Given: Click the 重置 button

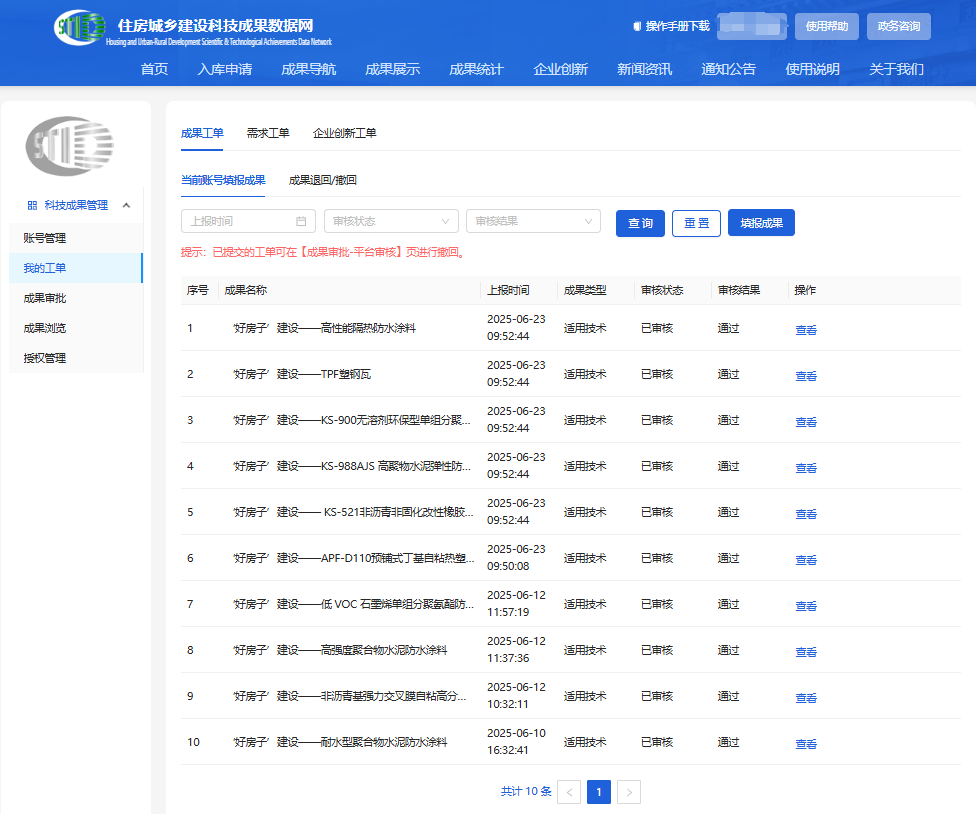Looking at the screenshot, I should (x=696, y=223).
